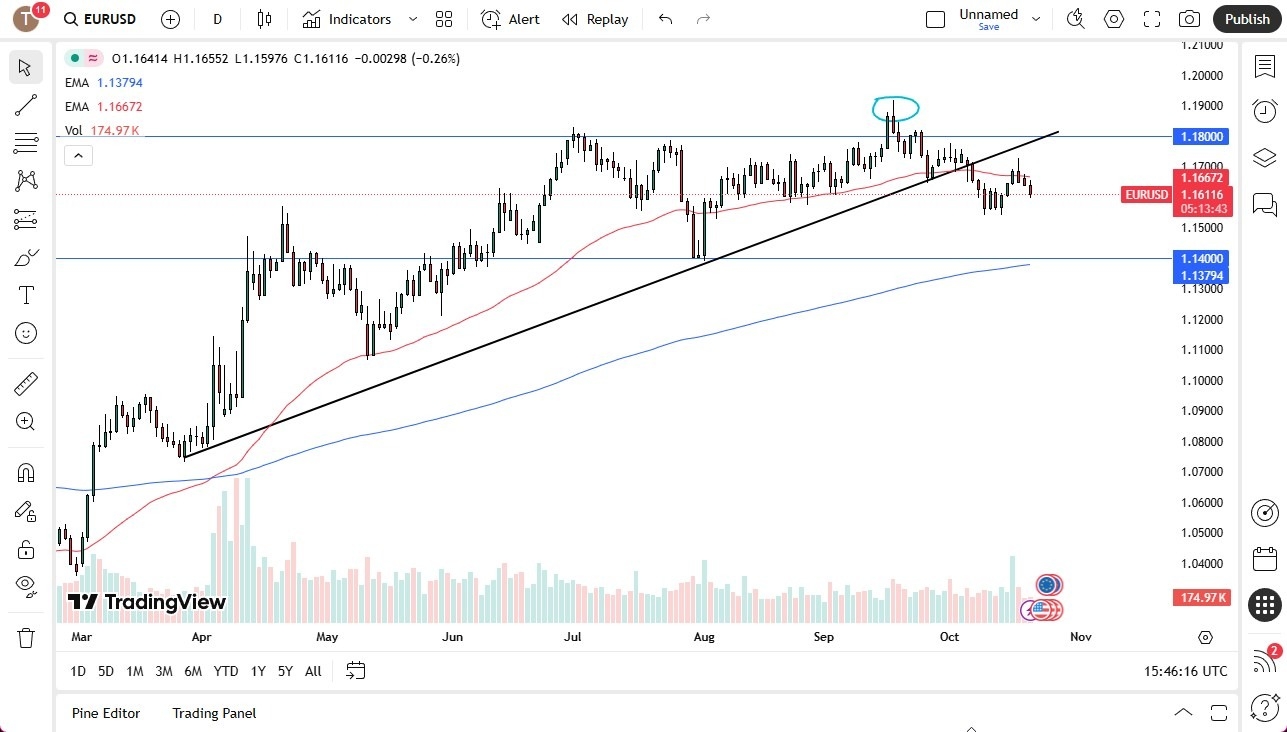Expand the Indicators dropdown arrow
The width and height of the screenshot is (1287, 732).
(411, 19)
